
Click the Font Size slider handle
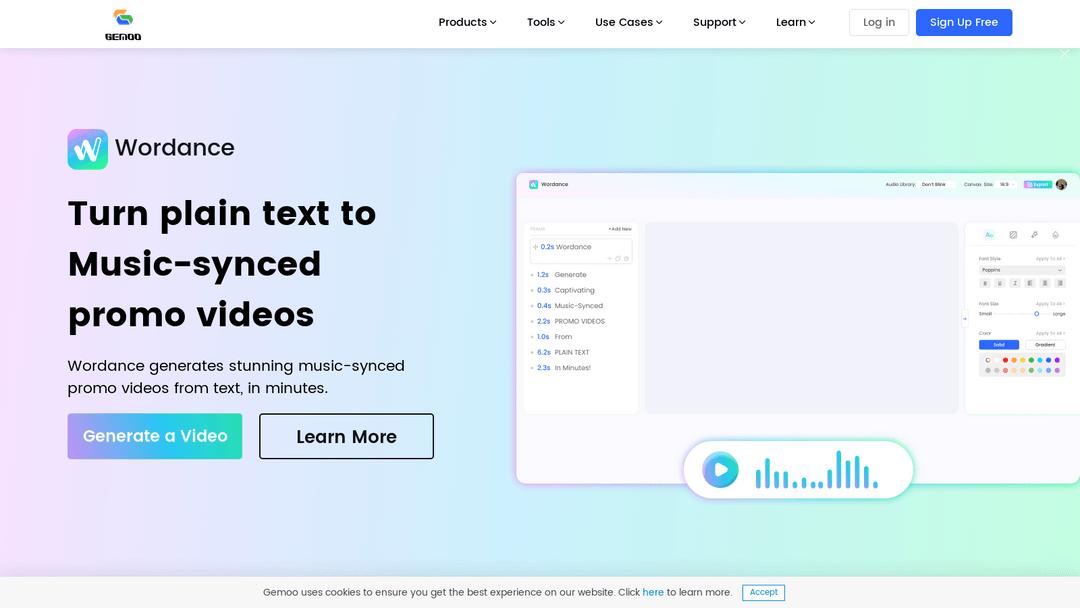[1037, 314]
